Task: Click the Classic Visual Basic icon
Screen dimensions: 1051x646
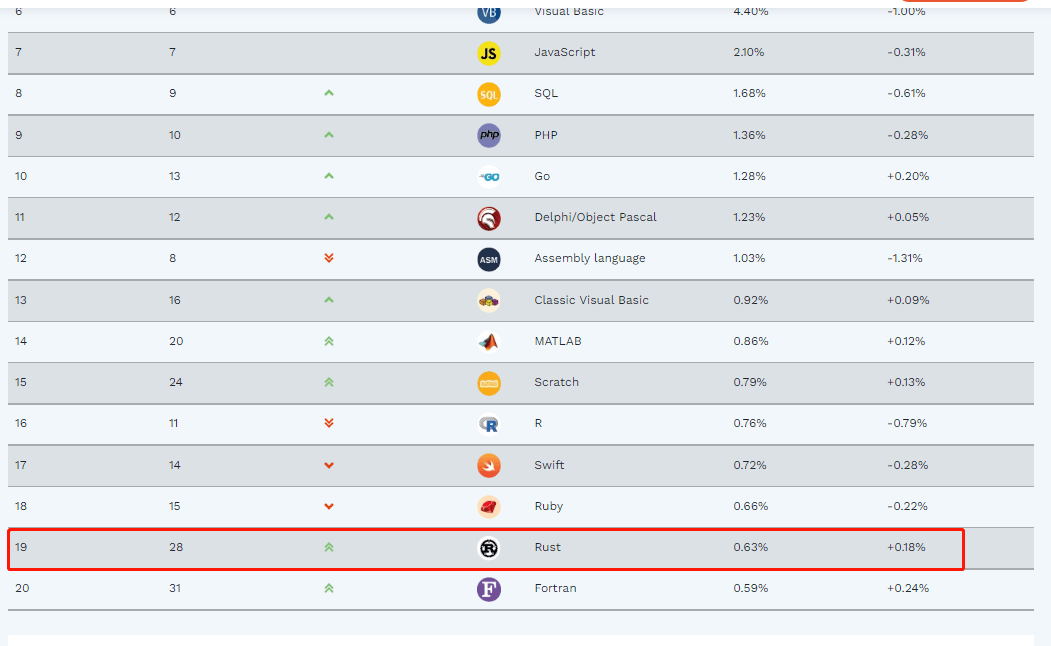Action: 489,301
